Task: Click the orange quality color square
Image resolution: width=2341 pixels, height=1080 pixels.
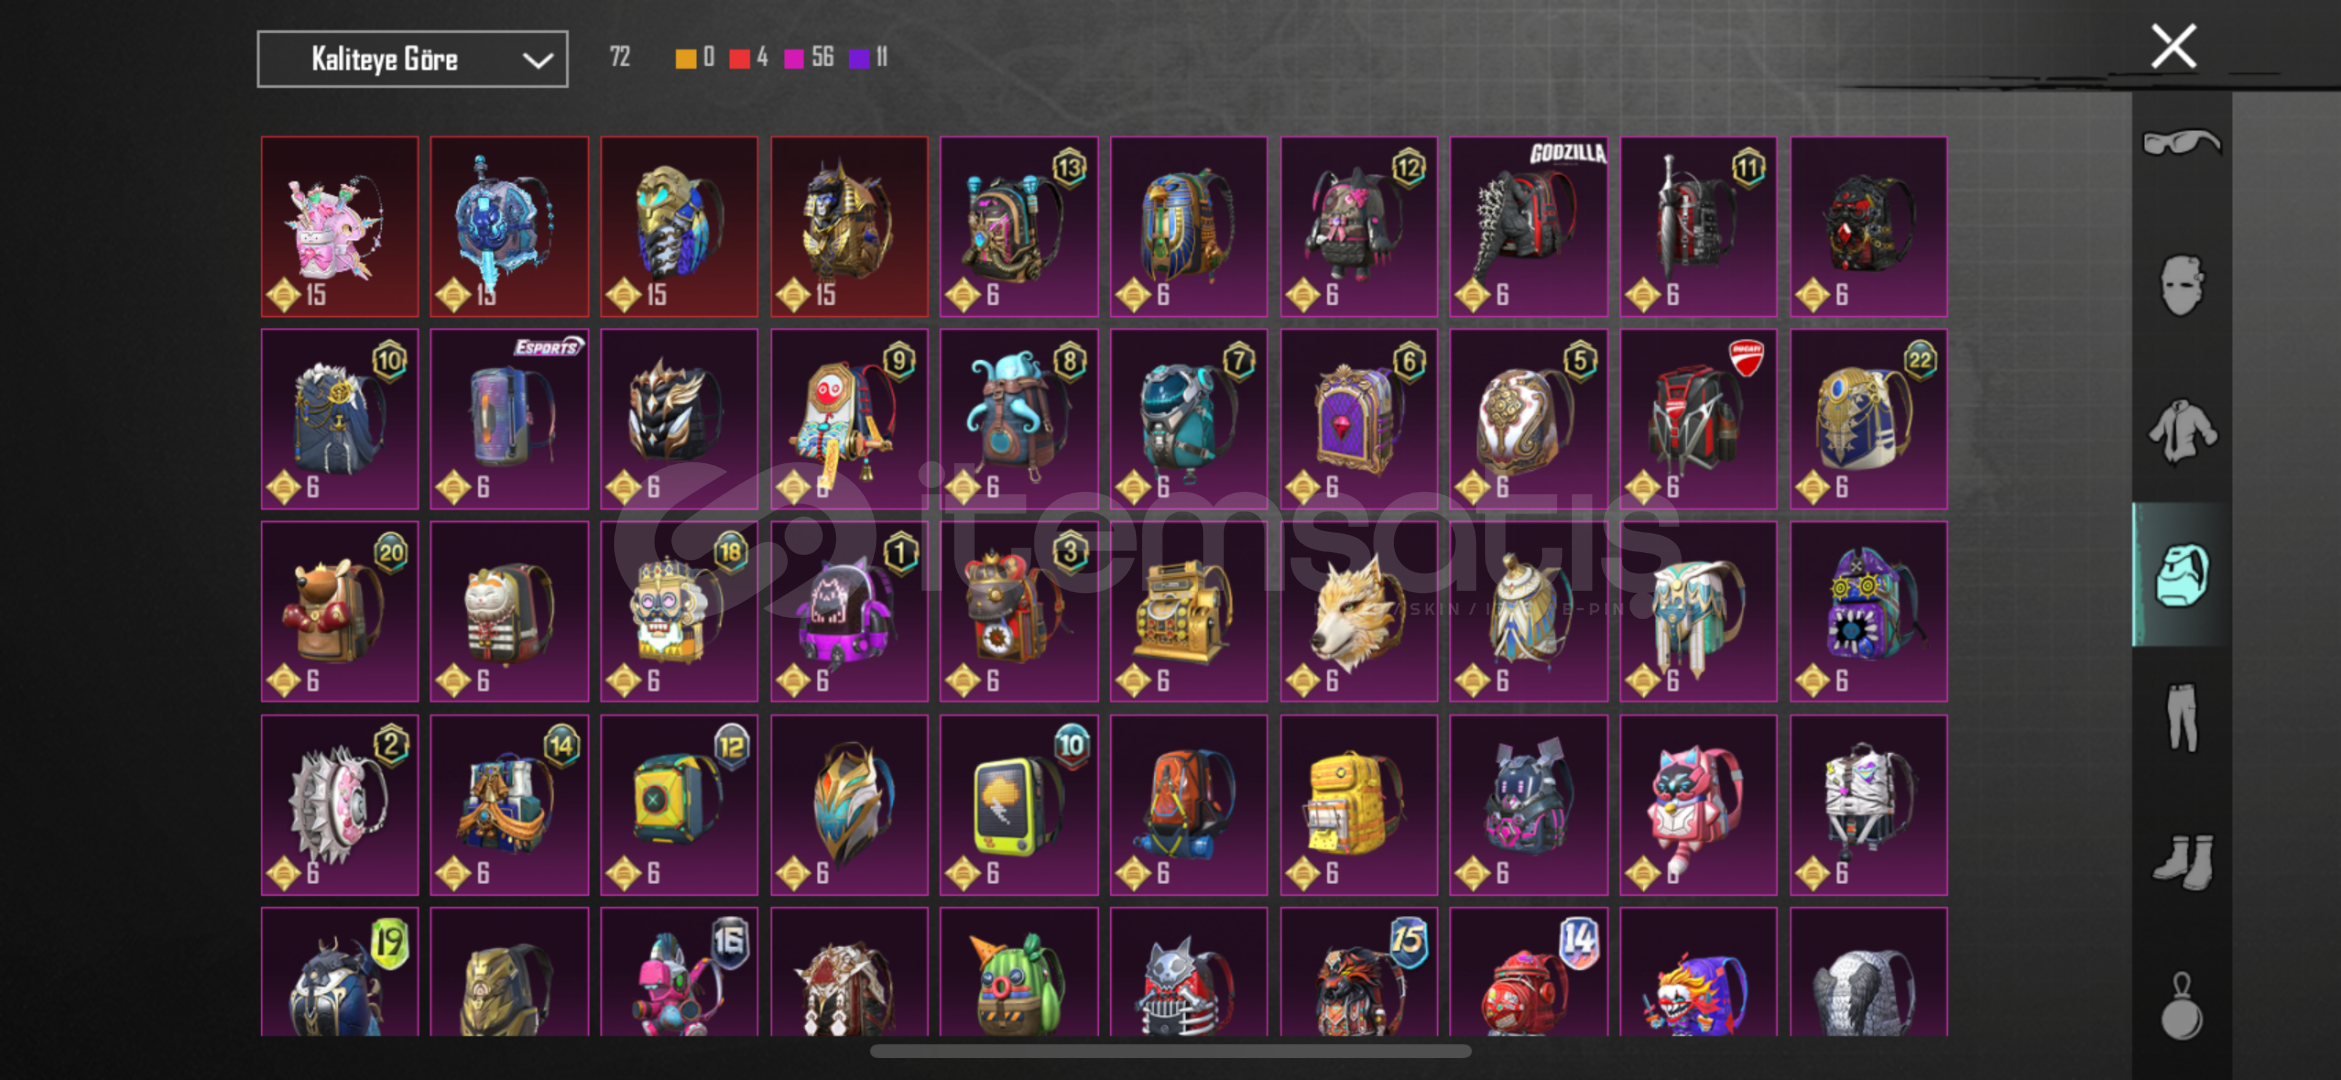Action: coord(685,58)
